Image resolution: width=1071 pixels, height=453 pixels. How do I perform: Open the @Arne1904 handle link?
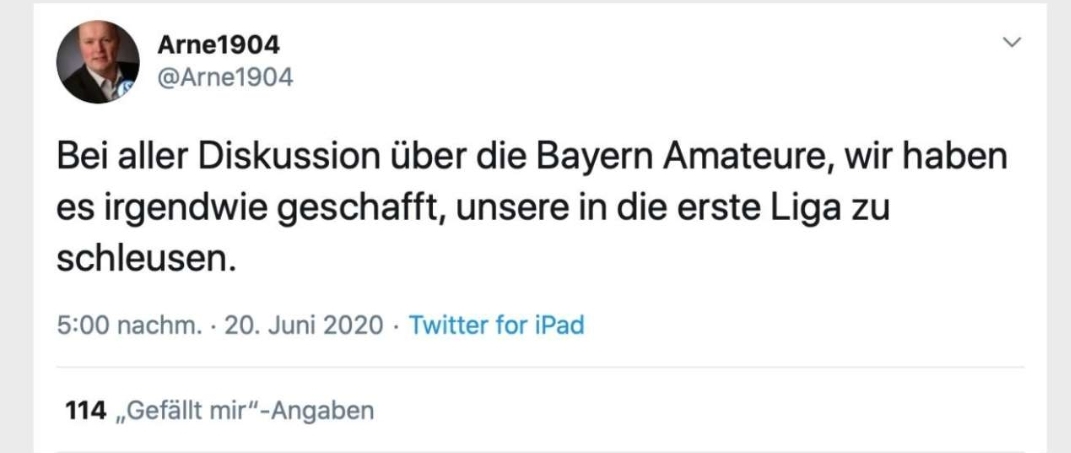point(224,76)
